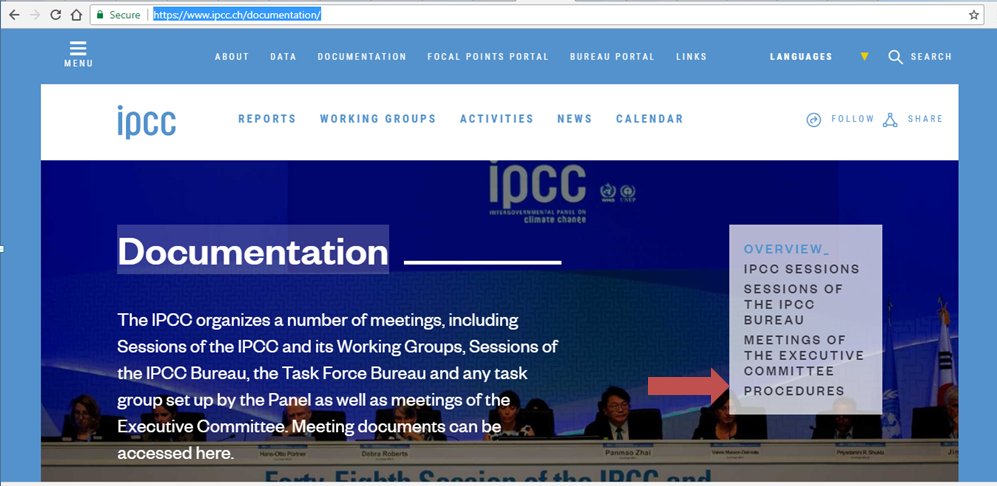Viewport: 997px width, 486px height.
Task: Click the search magnifier icon
Action: (x=895, y=57)
